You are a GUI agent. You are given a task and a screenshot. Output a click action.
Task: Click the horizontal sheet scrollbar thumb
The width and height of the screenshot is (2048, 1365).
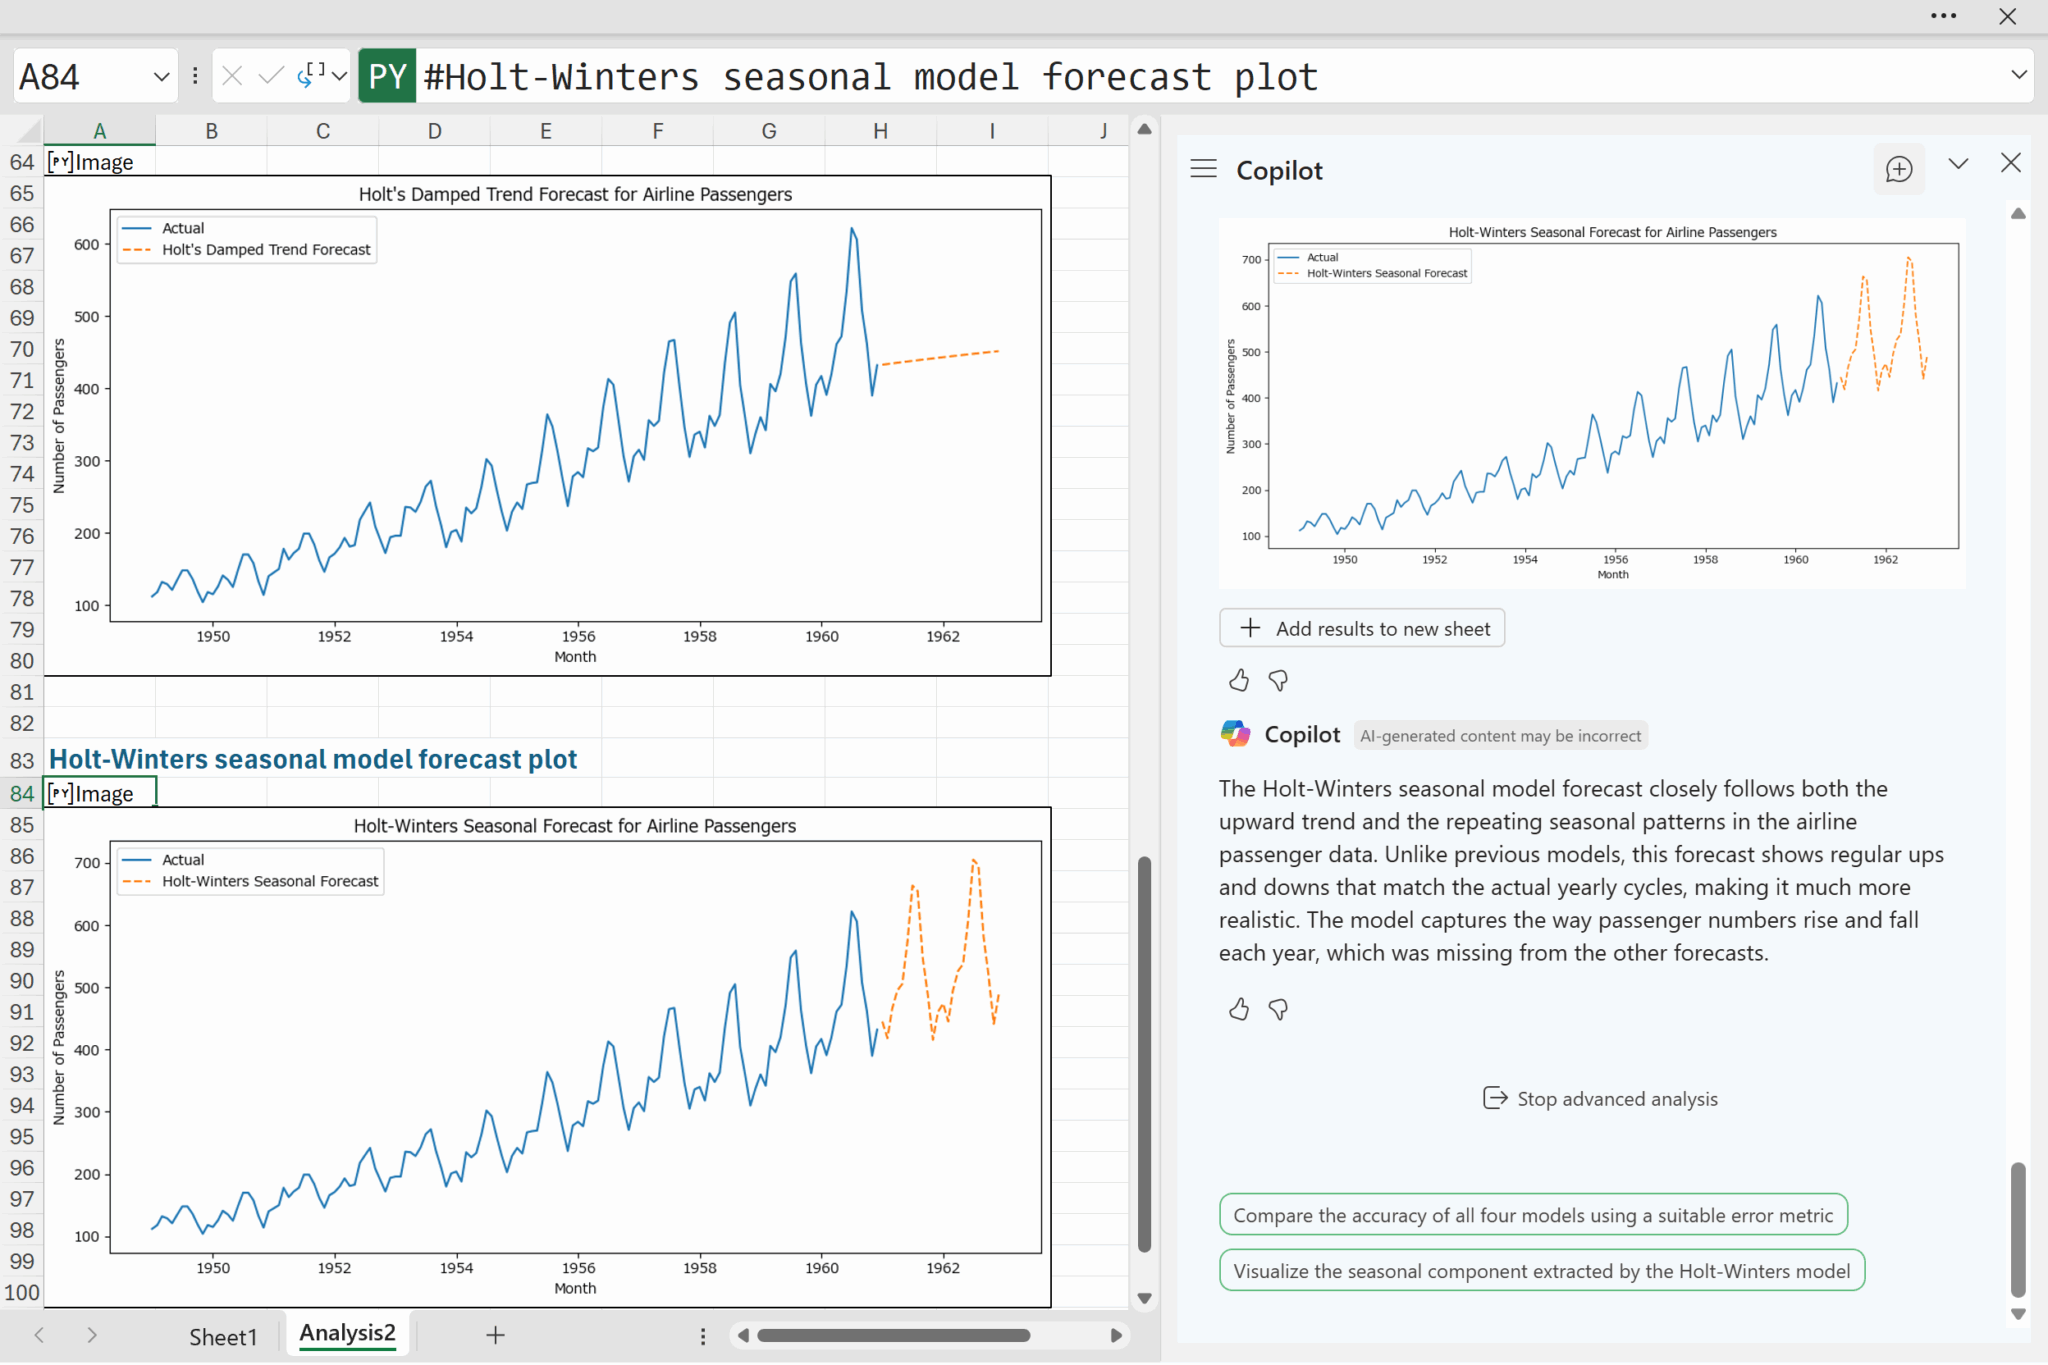point(892,1335)
